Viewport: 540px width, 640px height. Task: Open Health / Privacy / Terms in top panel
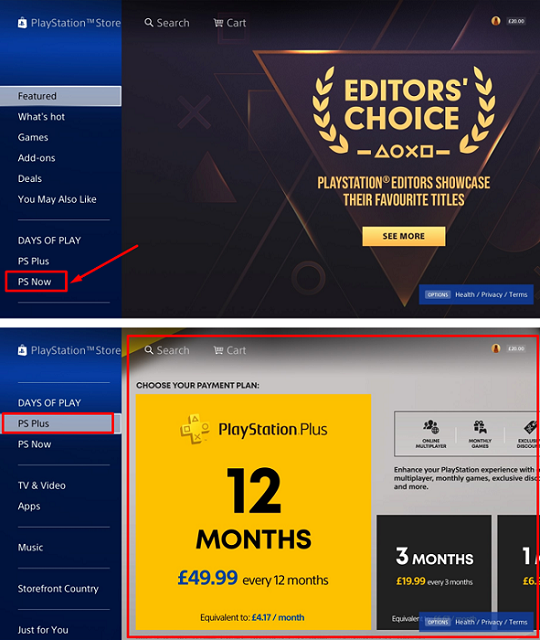pyautogui.click(x=491, y=295)
